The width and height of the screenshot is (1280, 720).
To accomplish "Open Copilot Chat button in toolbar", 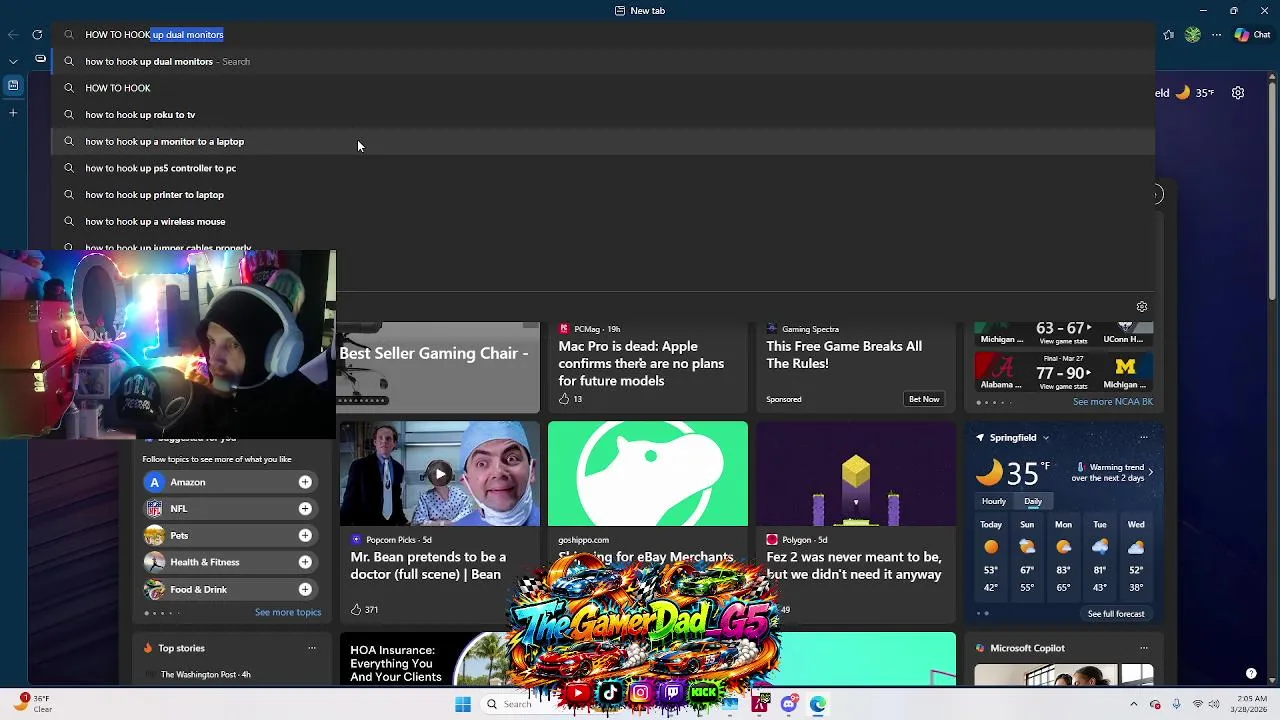I will [1252, 34].
